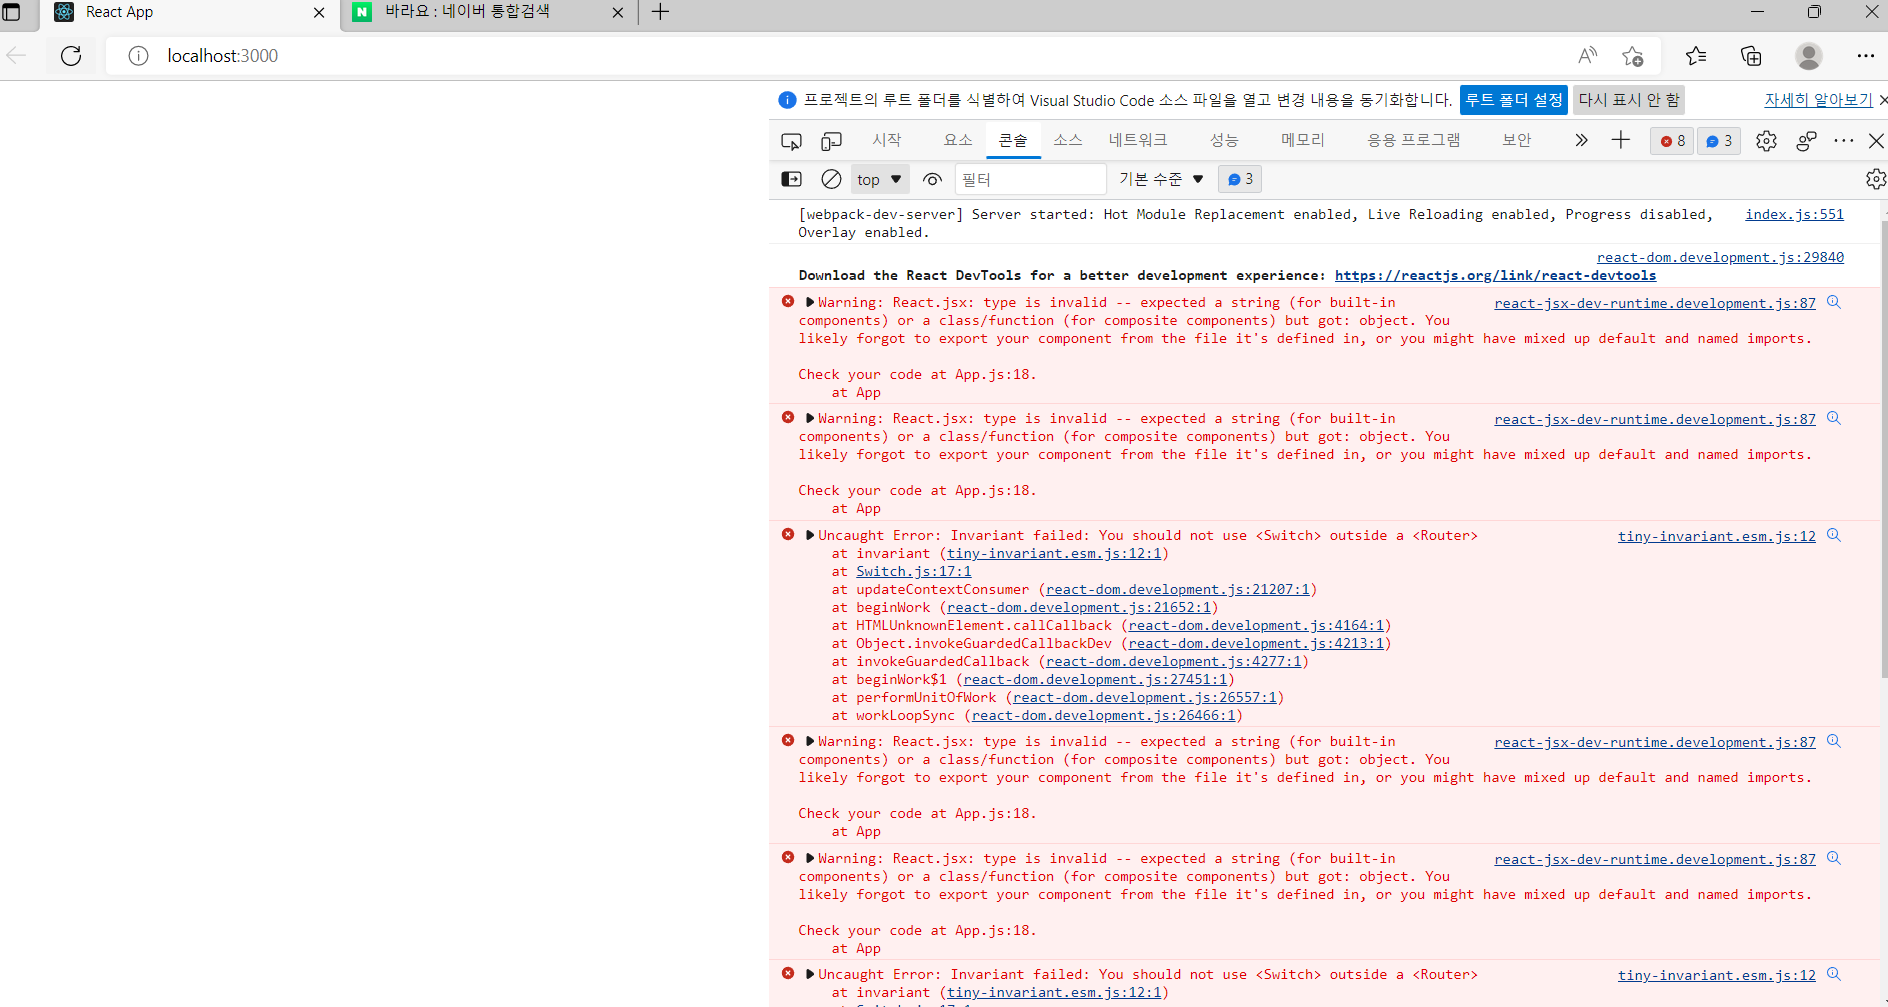The image size is (1888, 1007).
Task: Click the inspect element picker icon
Action: click(791, 141)
